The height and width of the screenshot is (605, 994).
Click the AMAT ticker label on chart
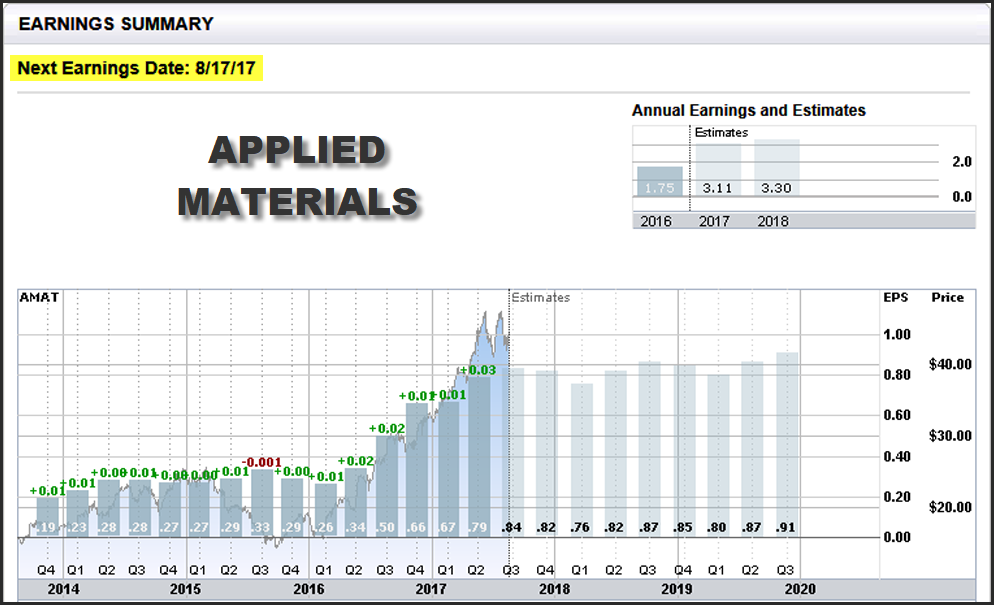point(39,297)
